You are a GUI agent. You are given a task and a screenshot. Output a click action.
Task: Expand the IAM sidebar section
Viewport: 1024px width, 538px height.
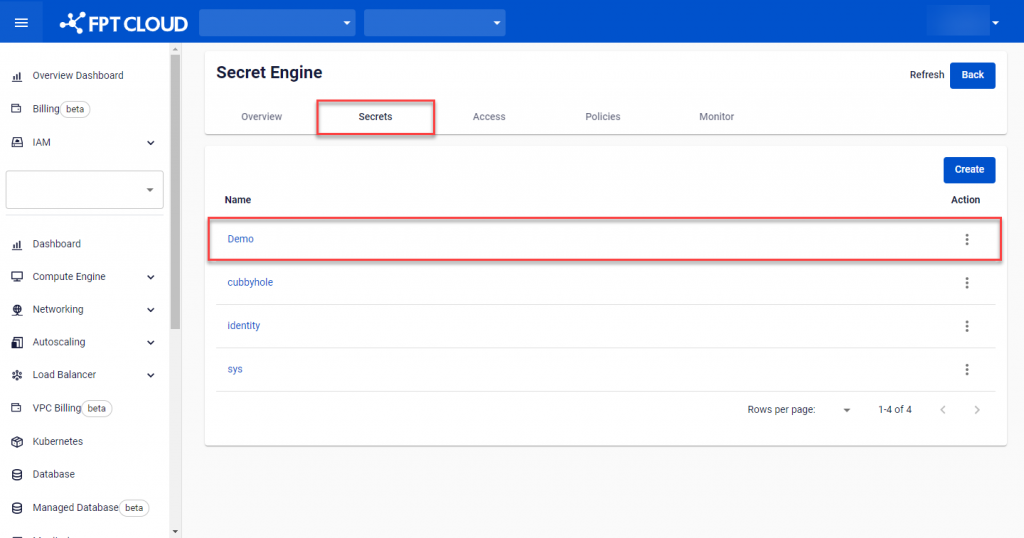[151, 143]
